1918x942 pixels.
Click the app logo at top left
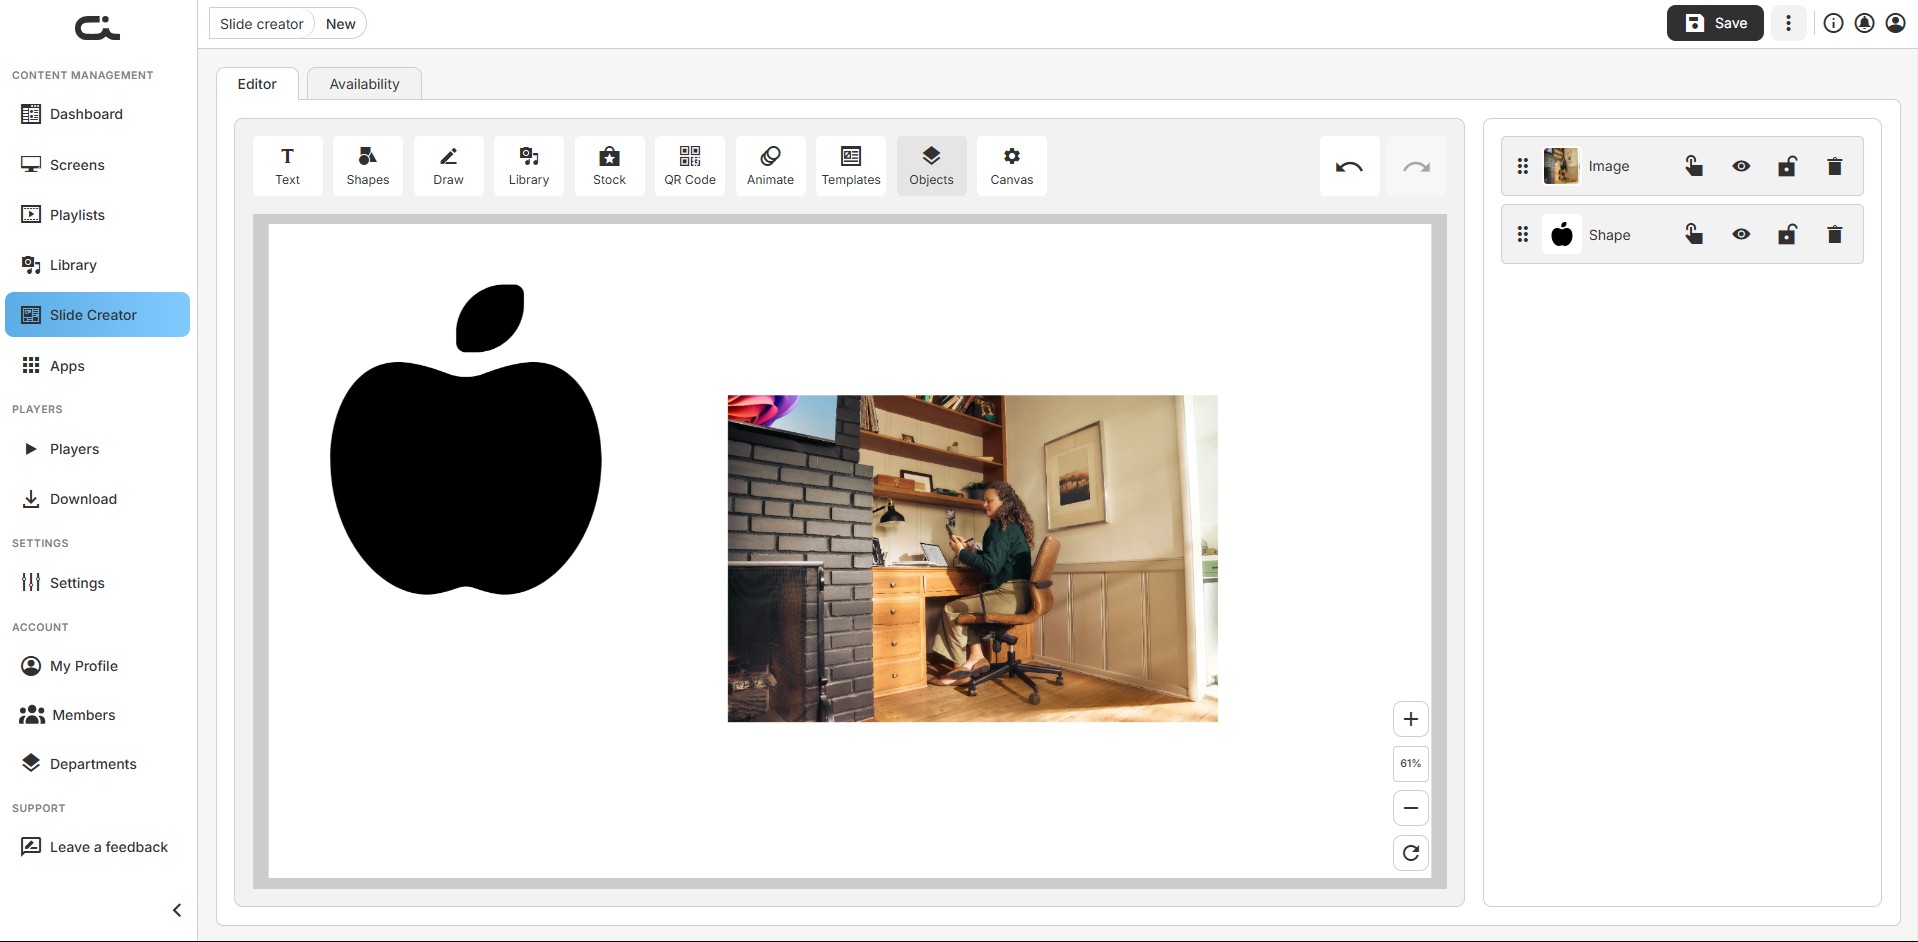coord(97,28)
